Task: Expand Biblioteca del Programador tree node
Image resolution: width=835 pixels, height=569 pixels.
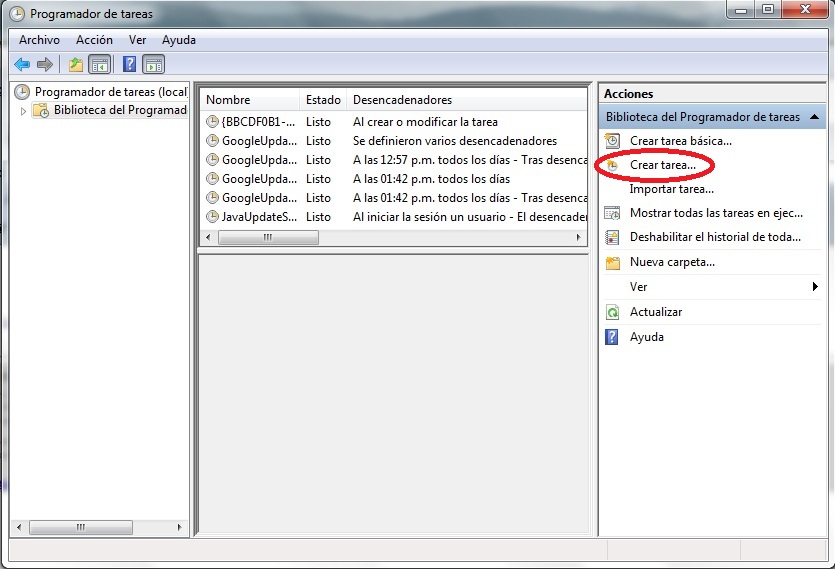Action: pos(25,111)
